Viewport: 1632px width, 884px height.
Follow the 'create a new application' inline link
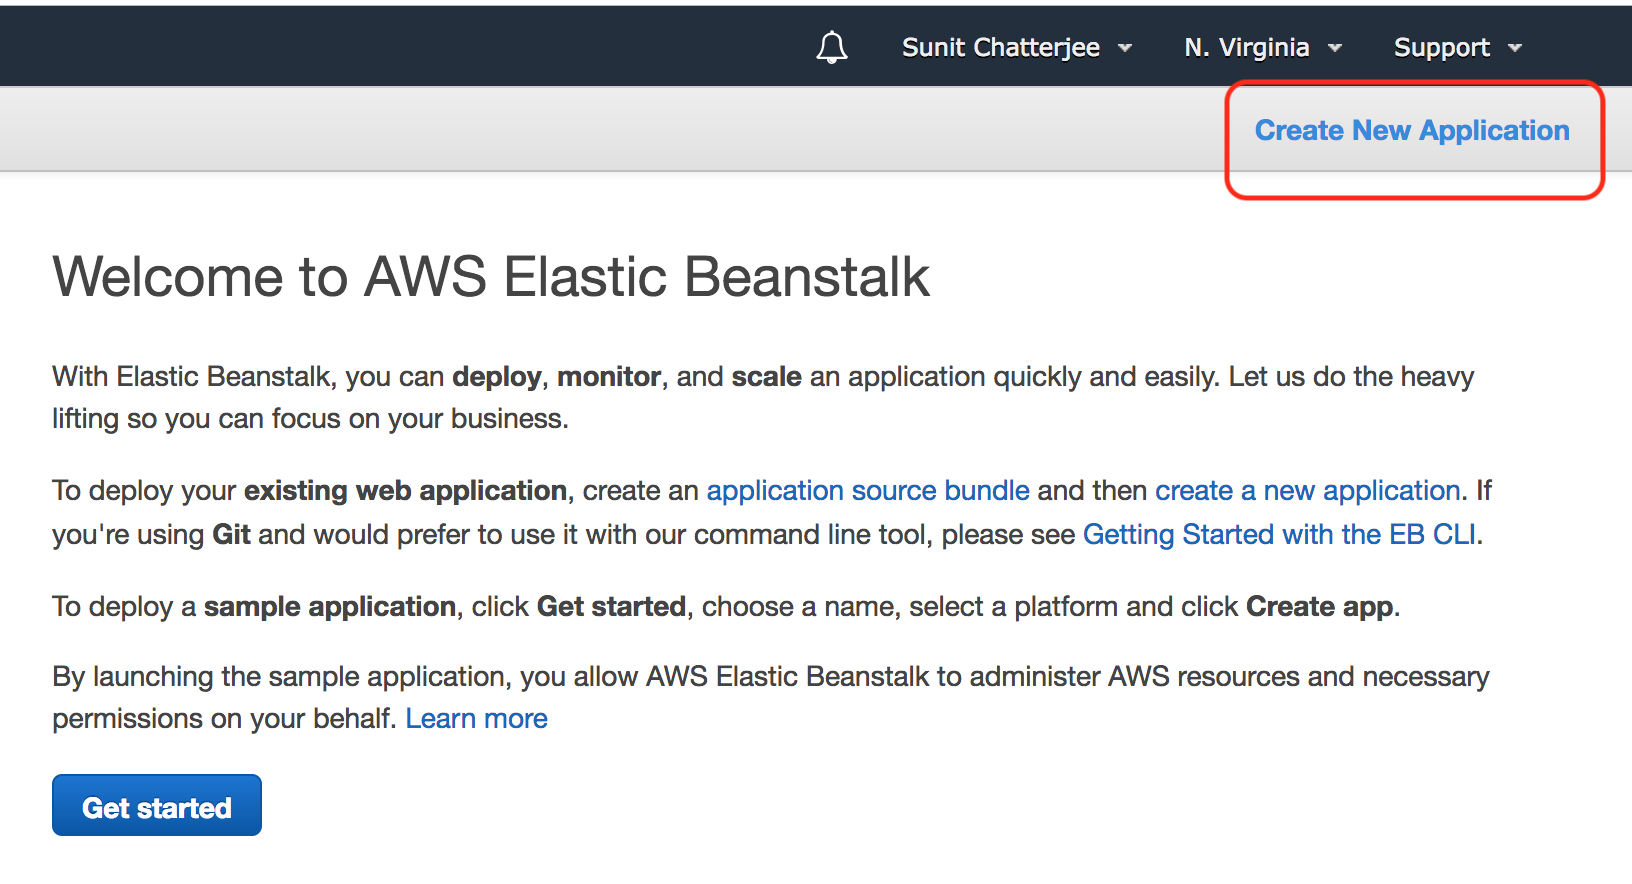1308,491
